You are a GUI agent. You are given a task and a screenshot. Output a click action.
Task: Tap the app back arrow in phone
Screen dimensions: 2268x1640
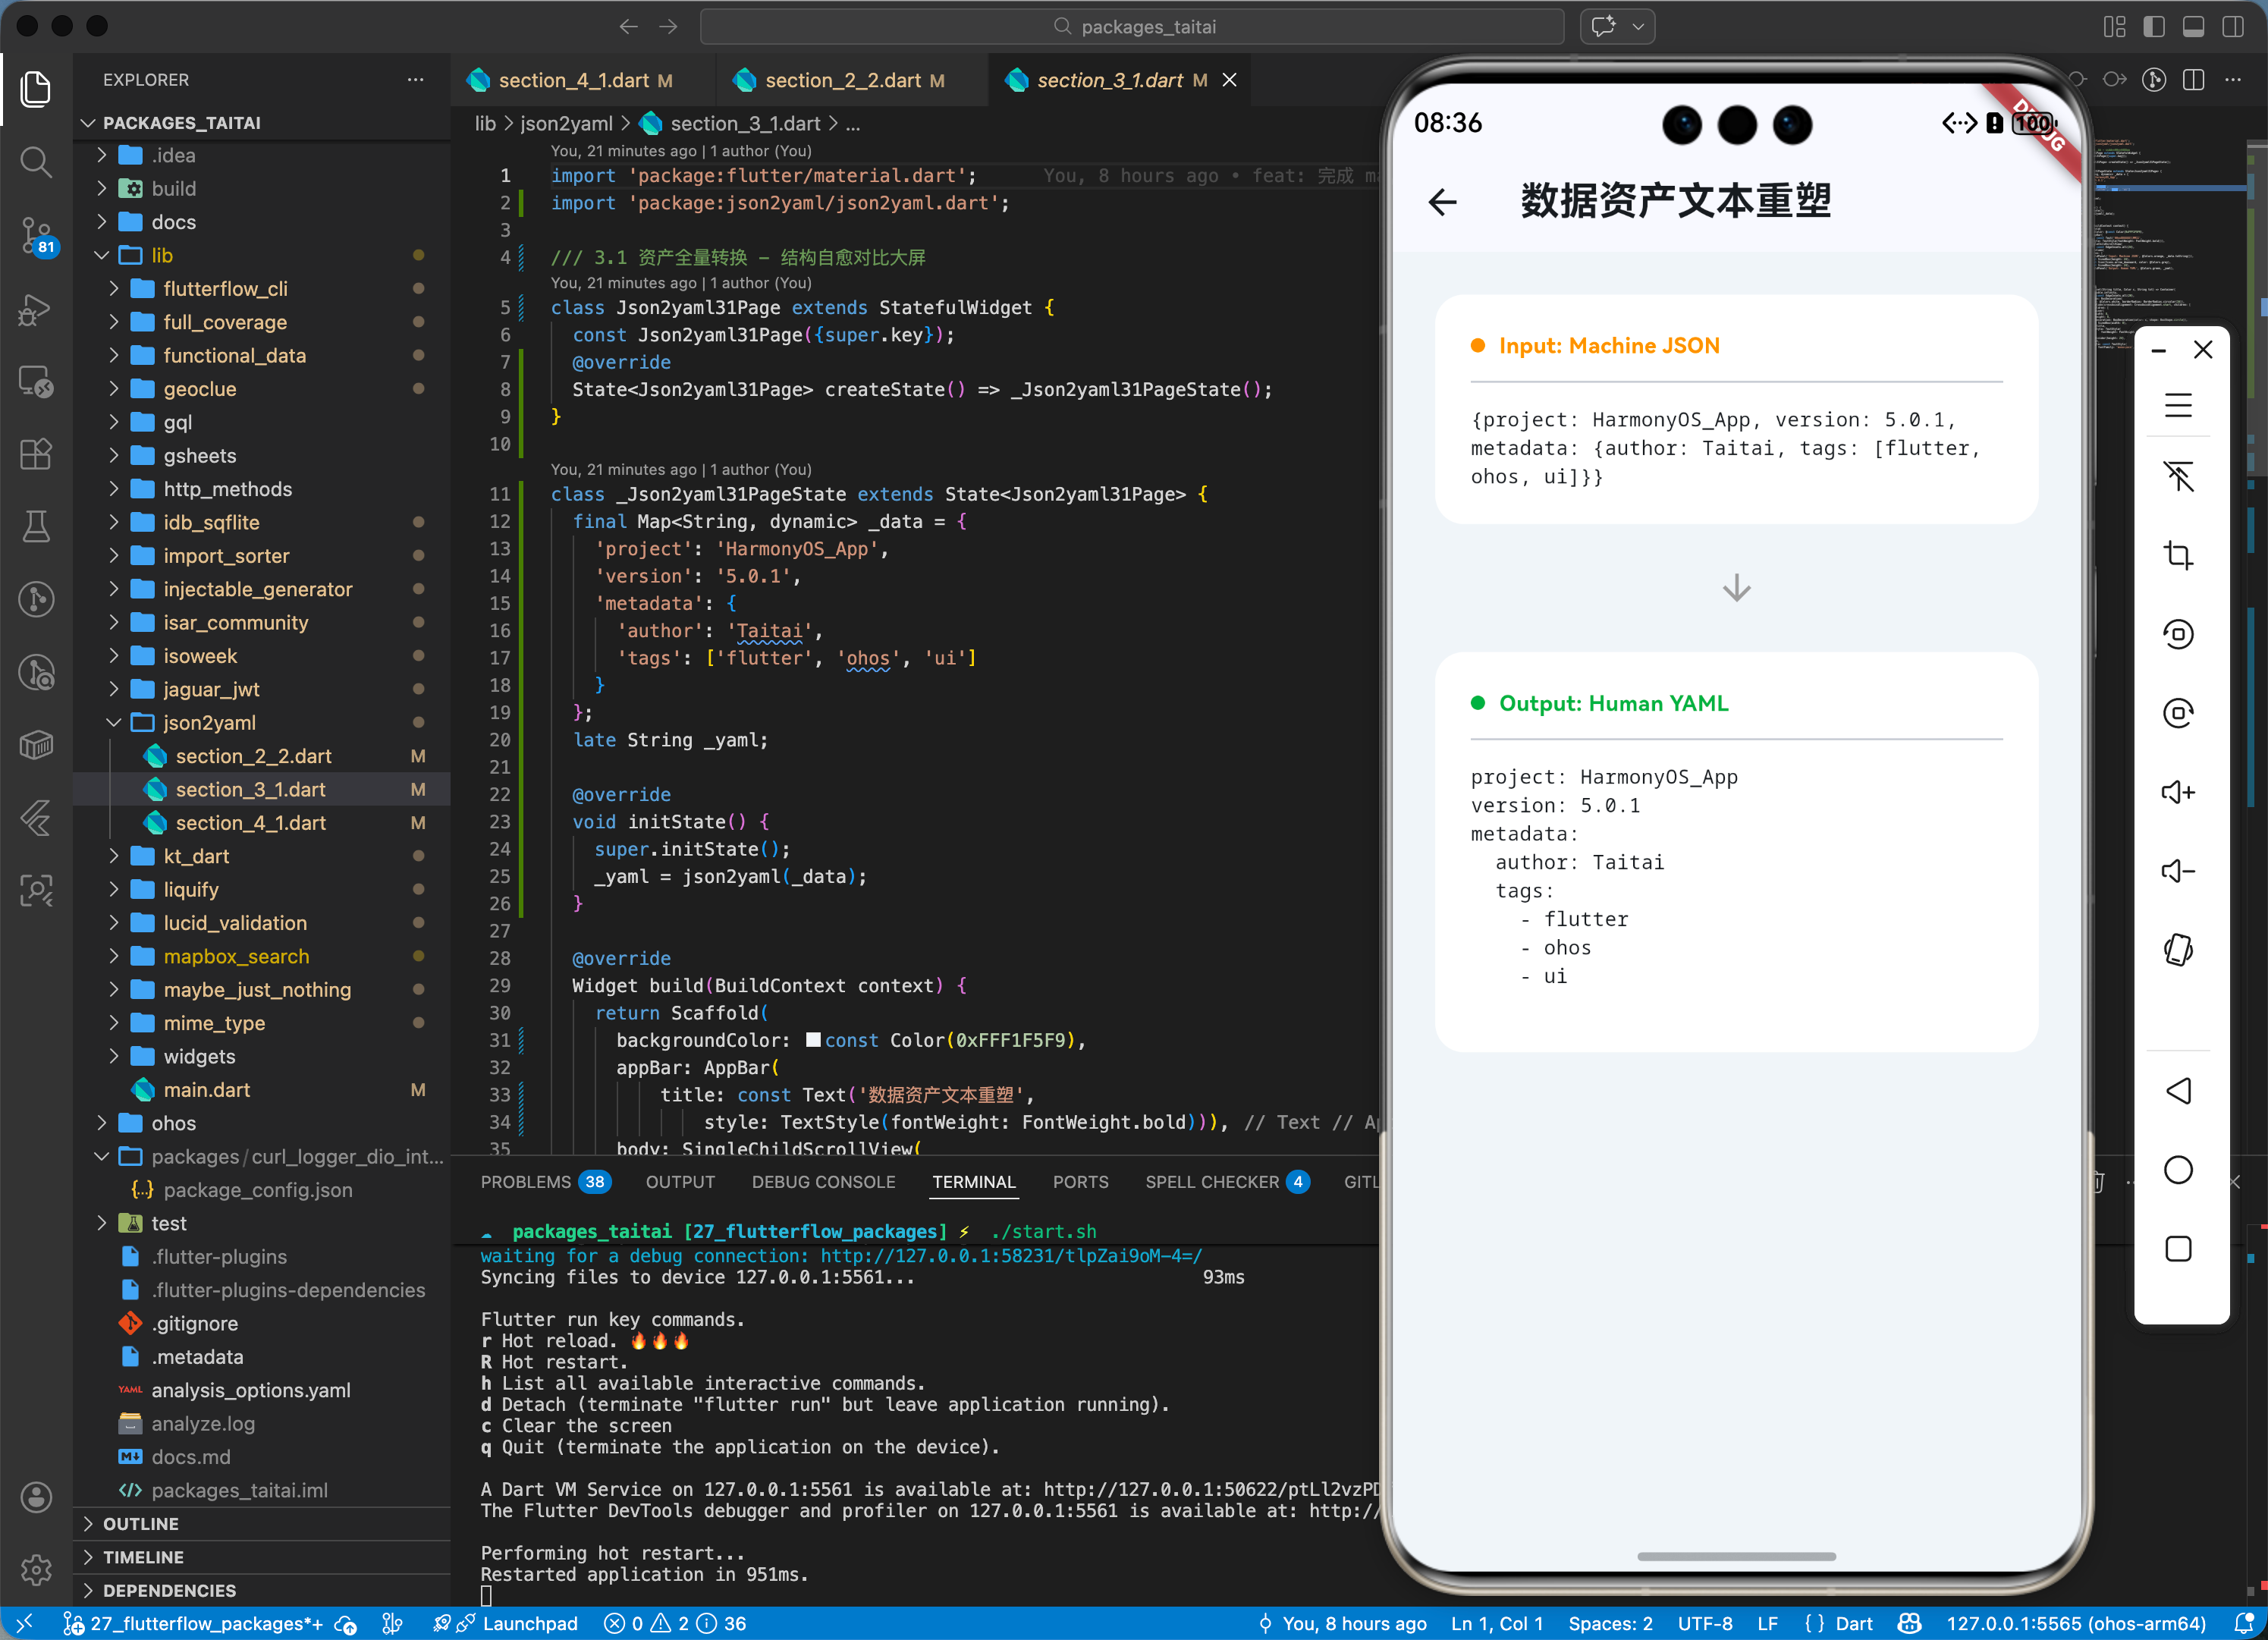click(1442, 203)
